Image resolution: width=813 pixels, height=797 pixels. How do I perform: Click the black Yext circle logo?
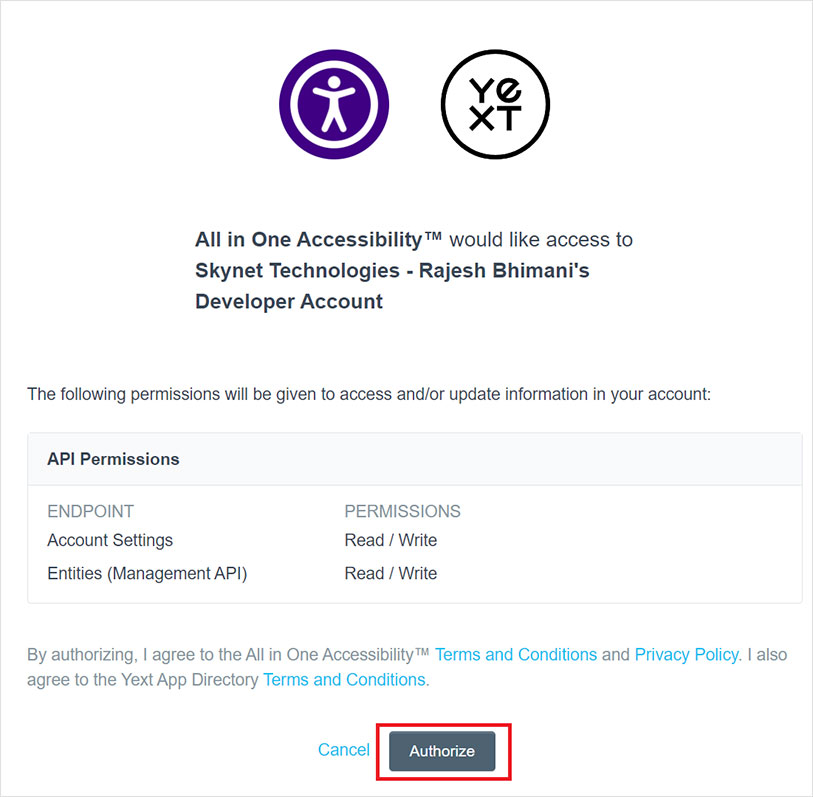click(495, 104)
